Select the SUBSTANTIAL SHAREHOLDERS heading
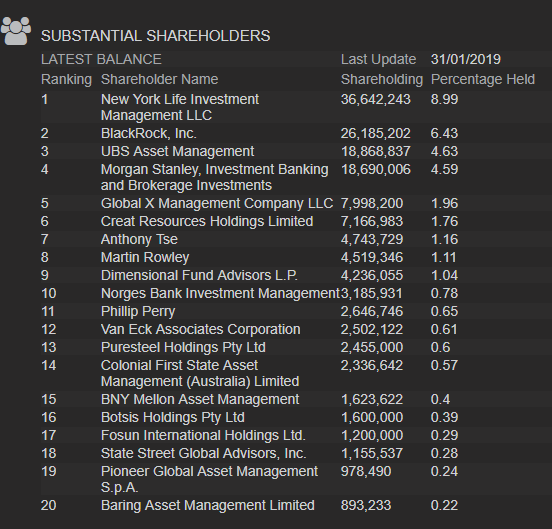Viewport: 552px width, 529px height. pyautogui.click(x=156, y=36)
